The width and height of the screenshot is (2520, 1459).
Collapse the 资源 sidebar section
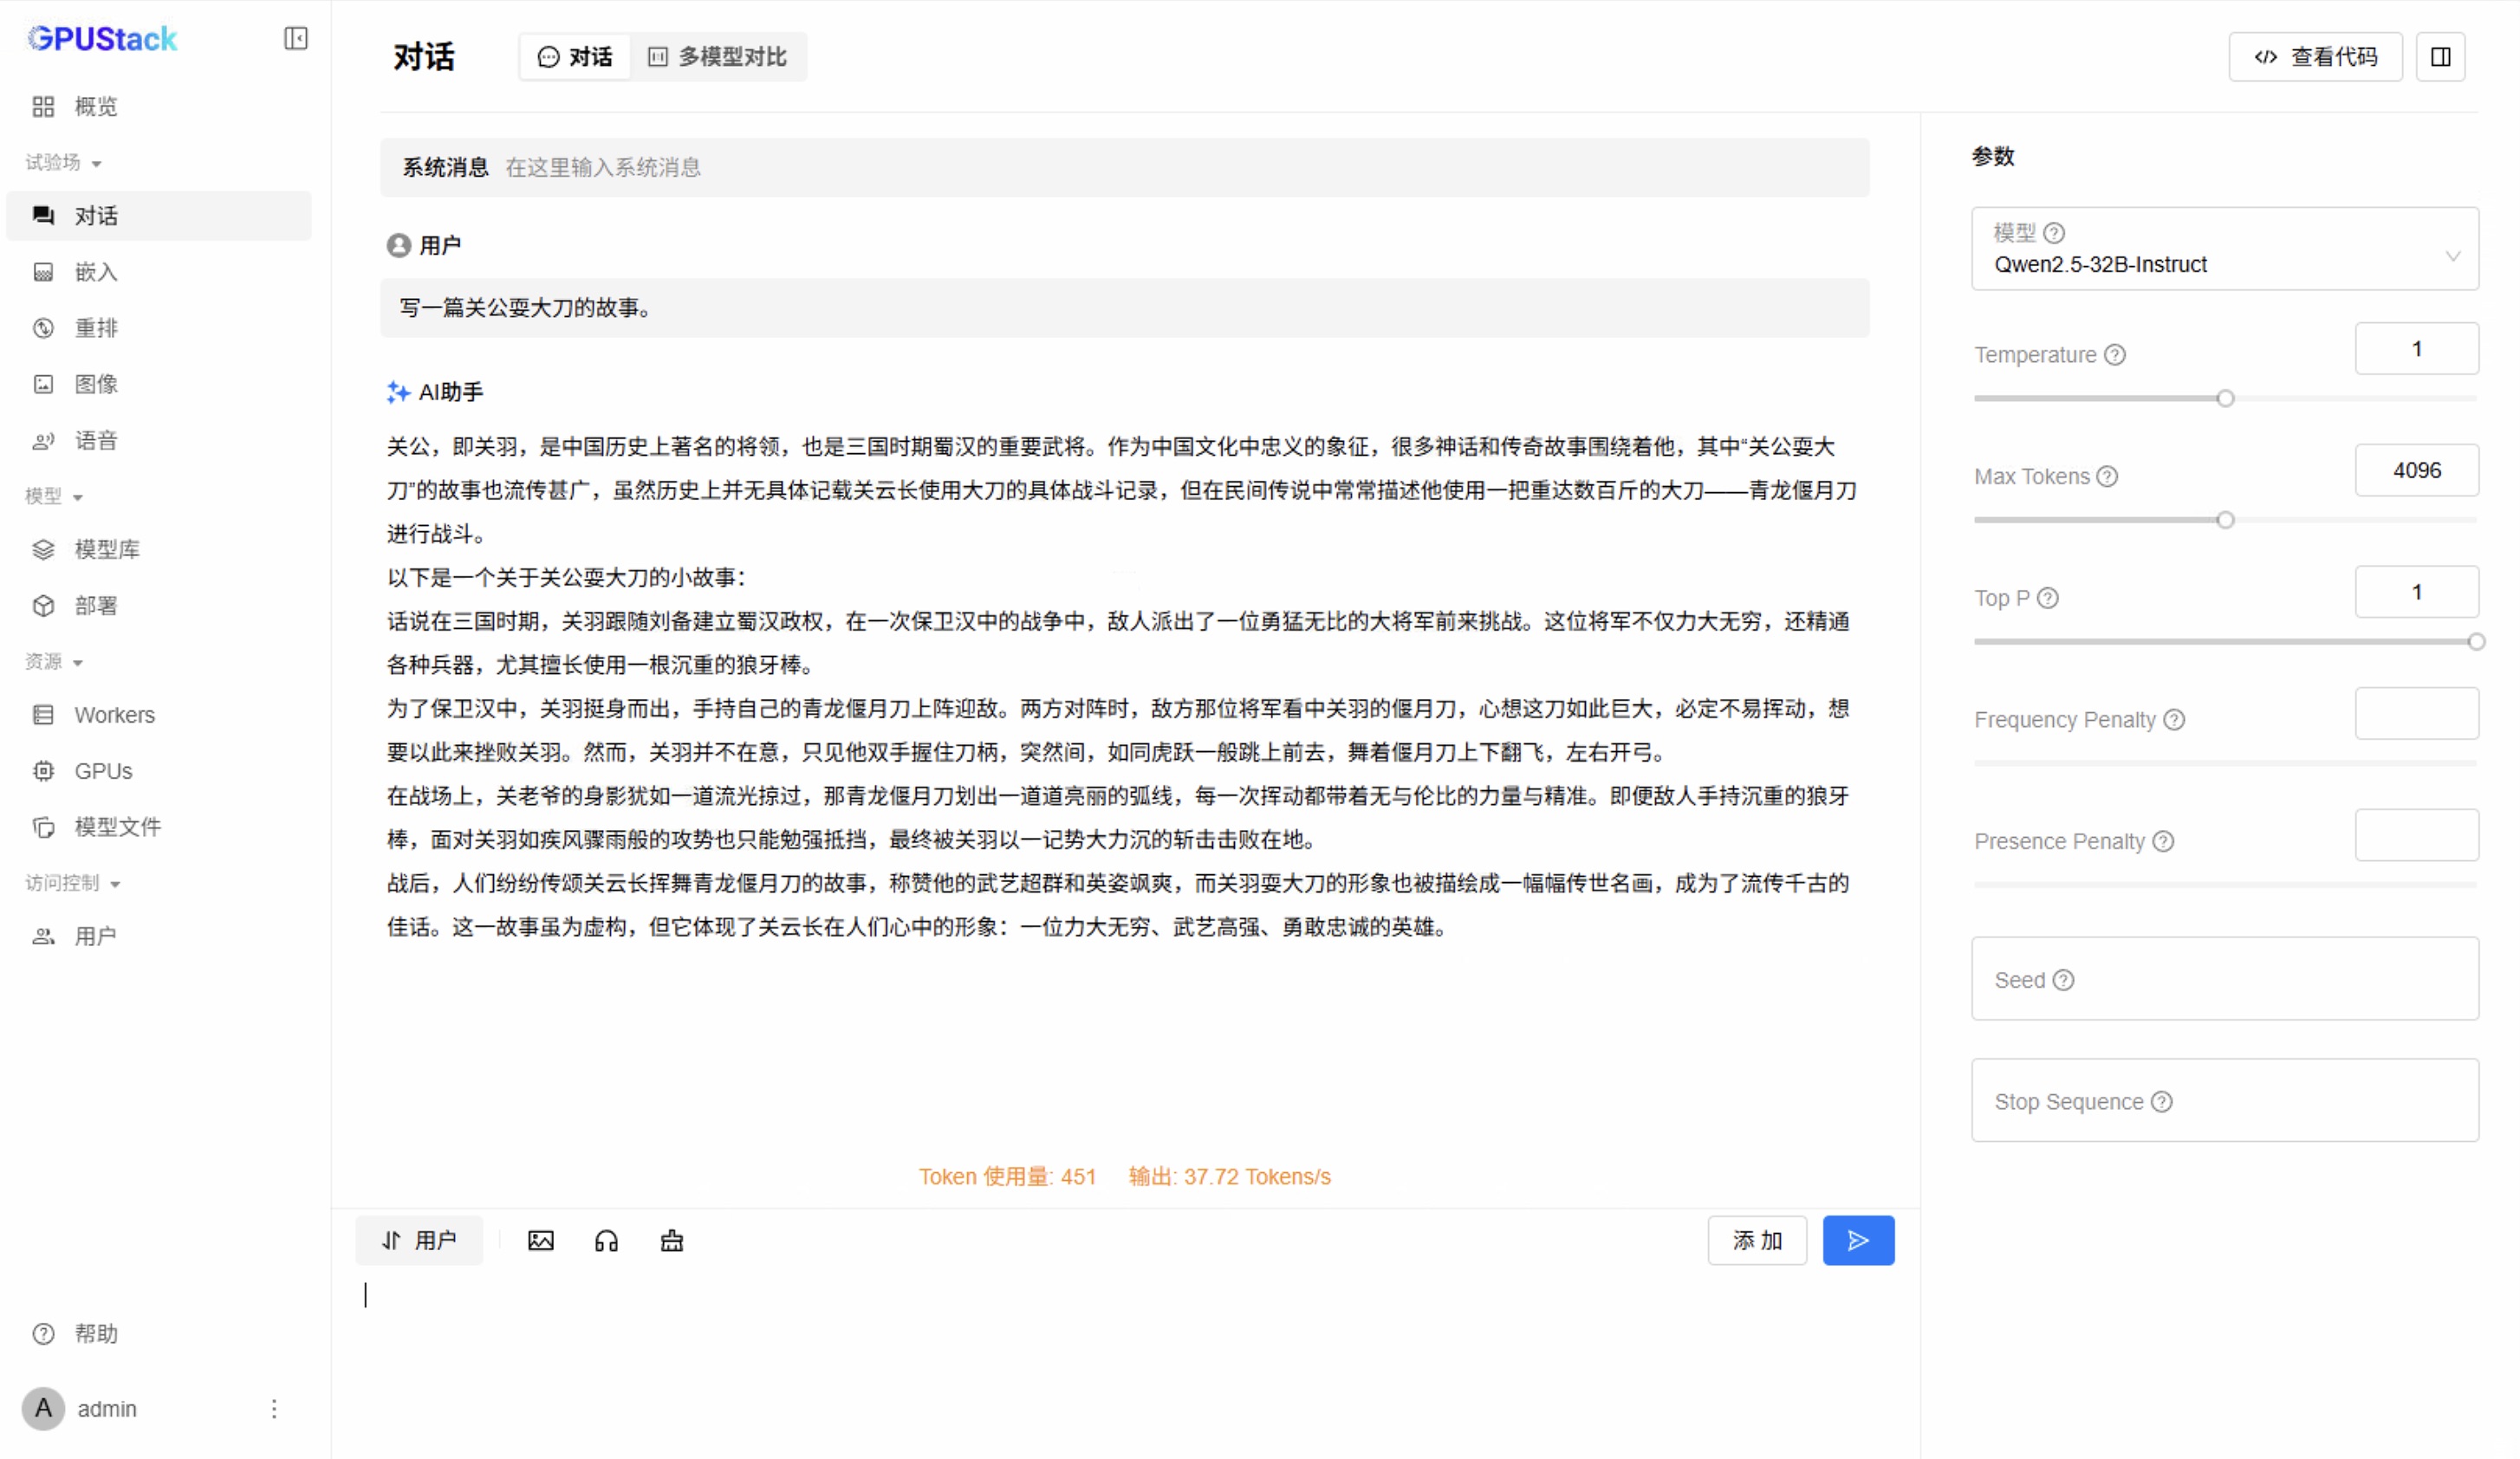coord(54,662)
